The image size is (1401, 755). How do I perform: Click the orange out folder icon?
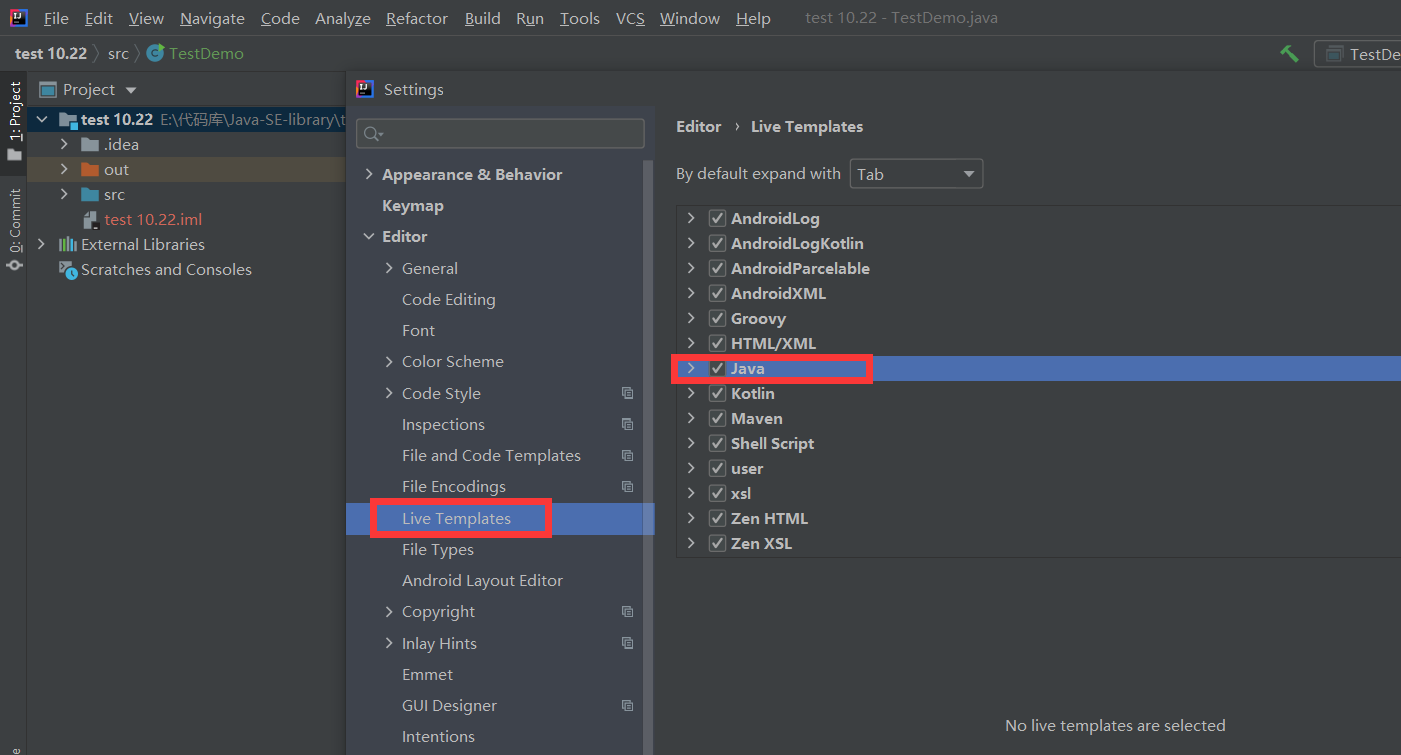pos(90,169)
